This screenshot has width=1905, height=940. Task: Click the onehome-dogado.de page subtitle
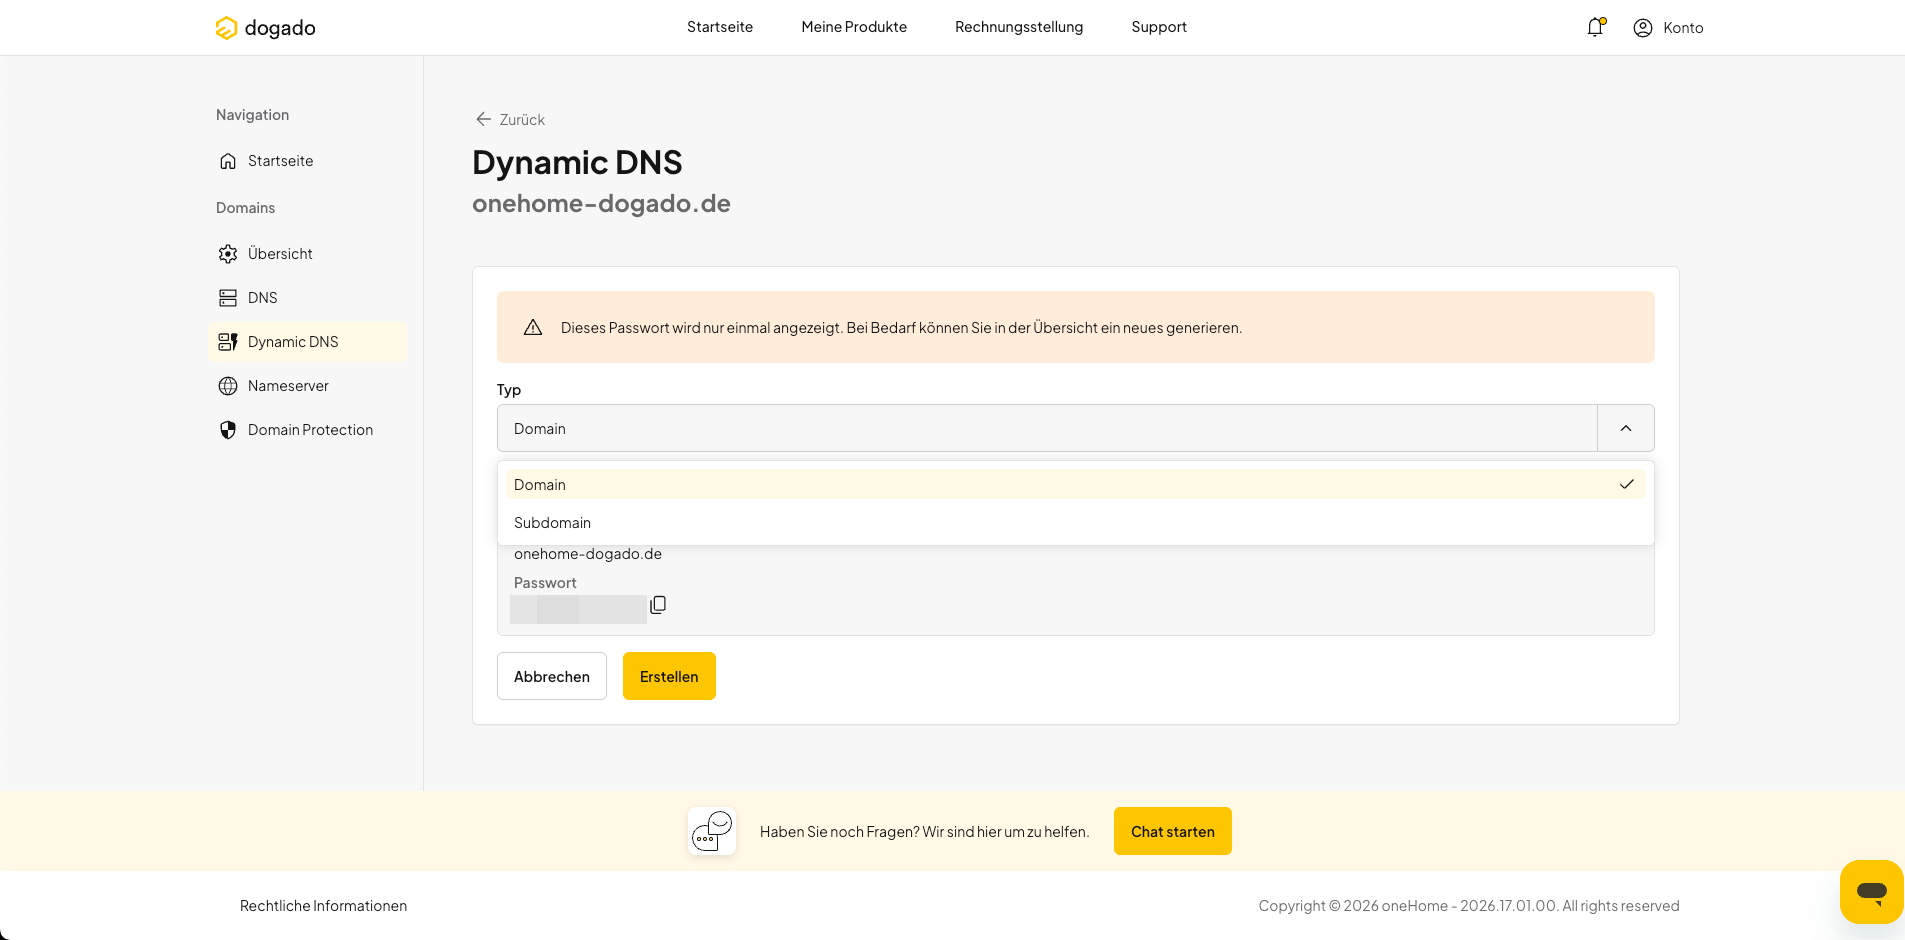[x=601, y=203]
